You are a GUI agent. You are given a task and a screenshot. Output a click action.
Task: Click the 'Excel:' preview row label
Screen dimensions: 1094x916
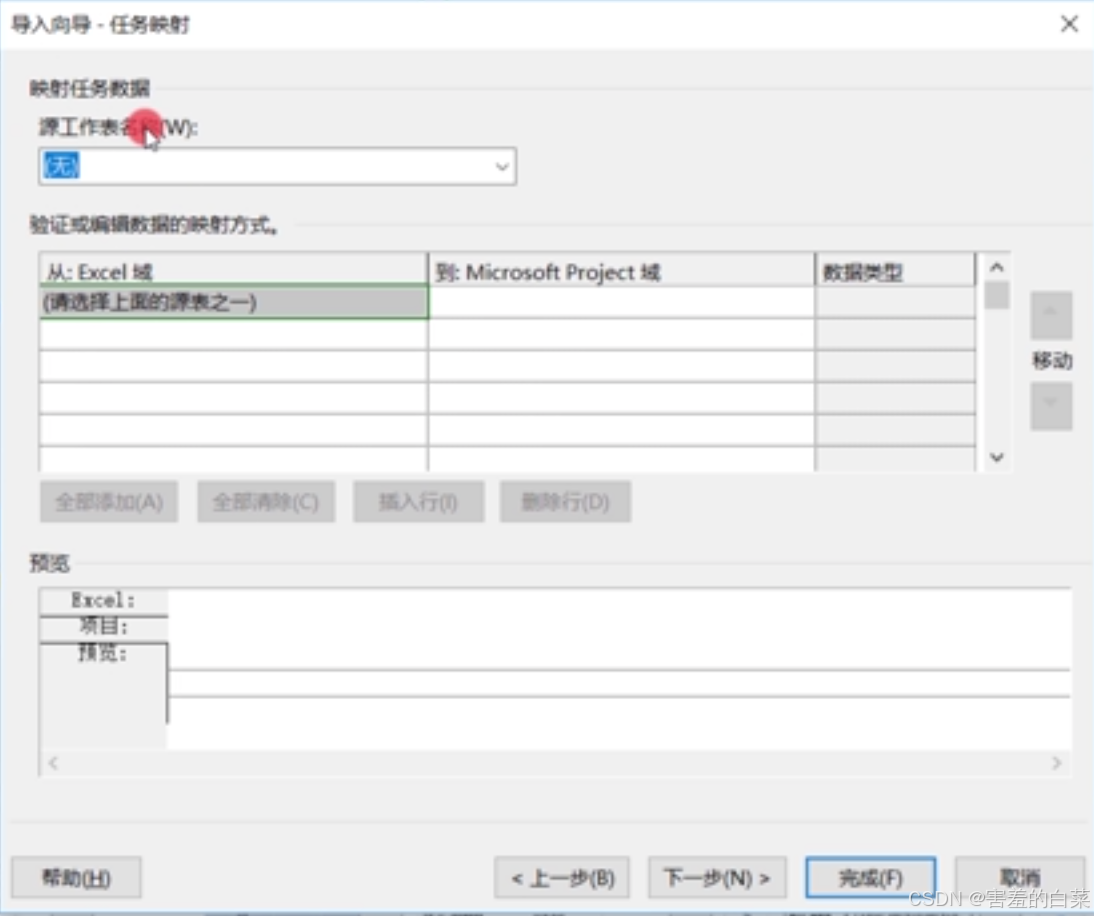click(x=103, y=601)
